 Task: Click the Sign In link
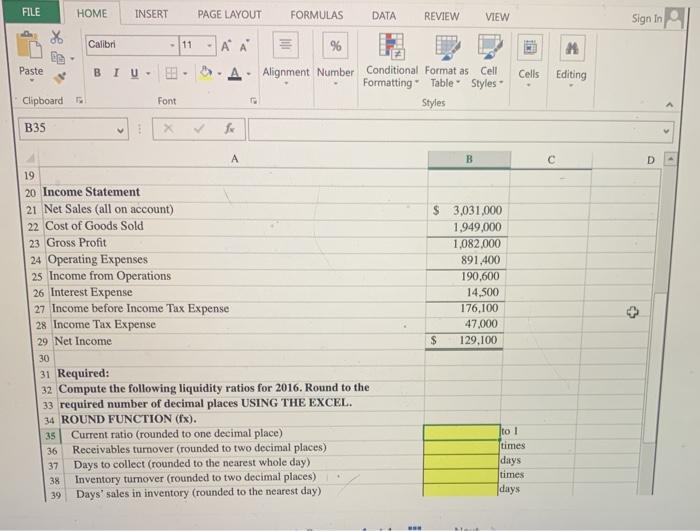point(646,19)
